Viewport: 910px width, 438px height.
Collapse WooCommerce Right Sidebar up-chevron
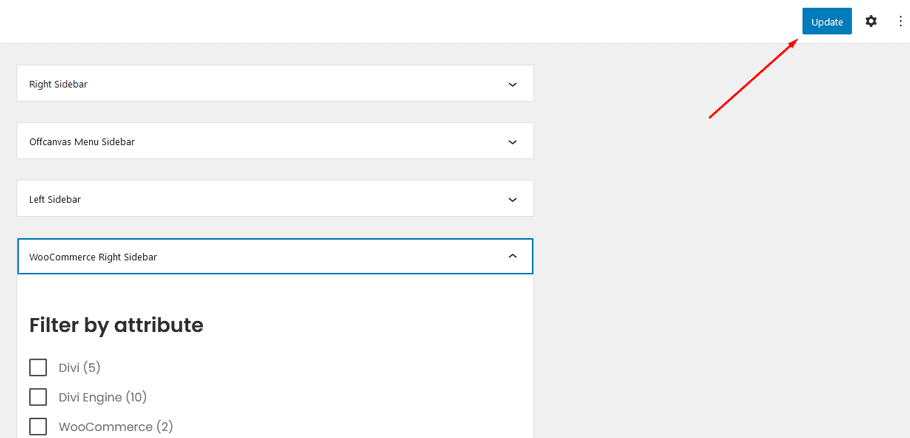point(512,257)
